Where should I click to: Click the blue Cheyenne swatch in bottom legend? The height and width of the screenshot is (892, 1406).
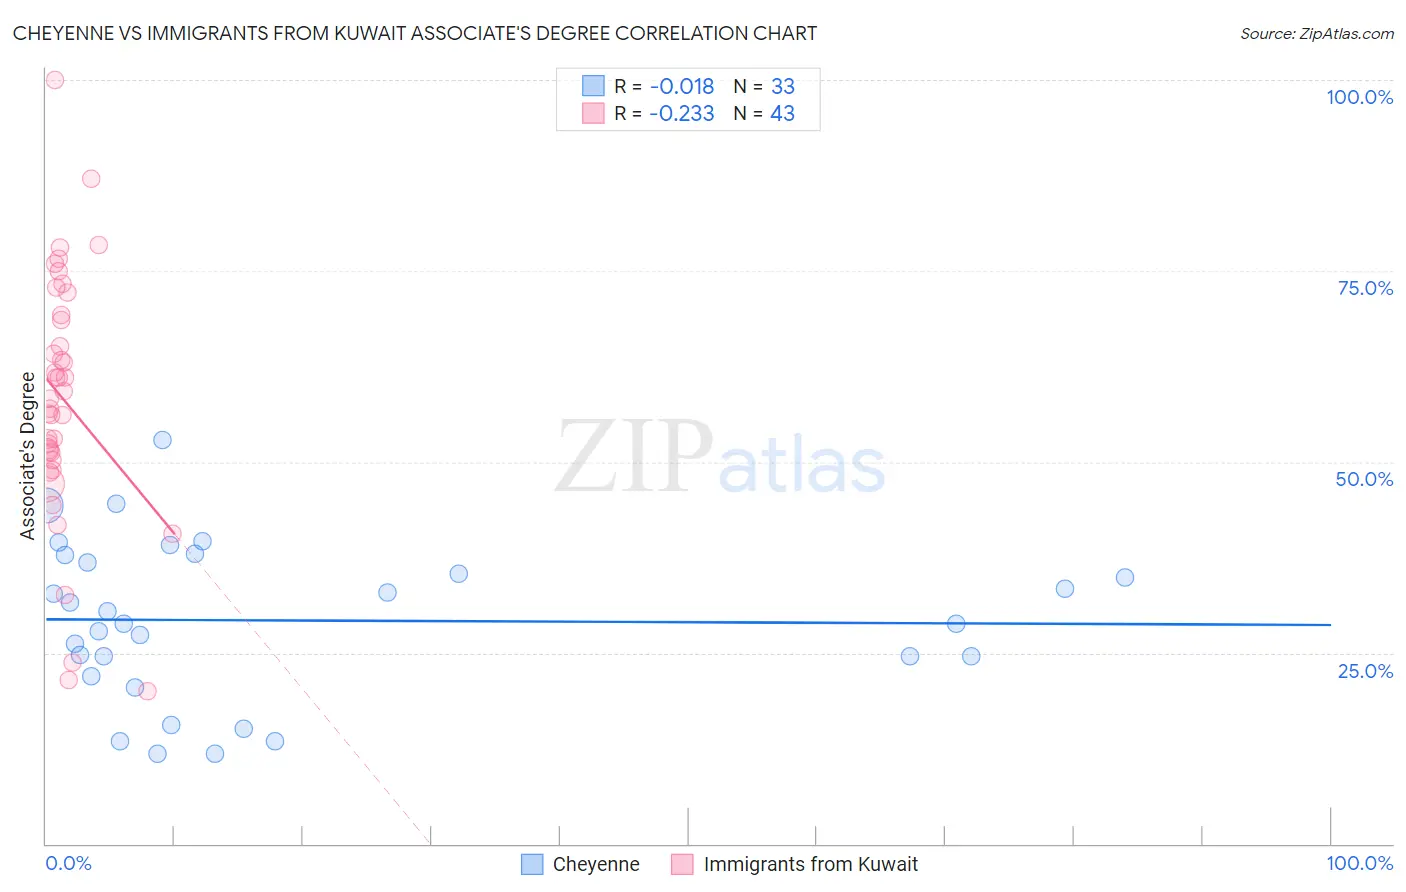pyautogui.click(x=532, y=864)
